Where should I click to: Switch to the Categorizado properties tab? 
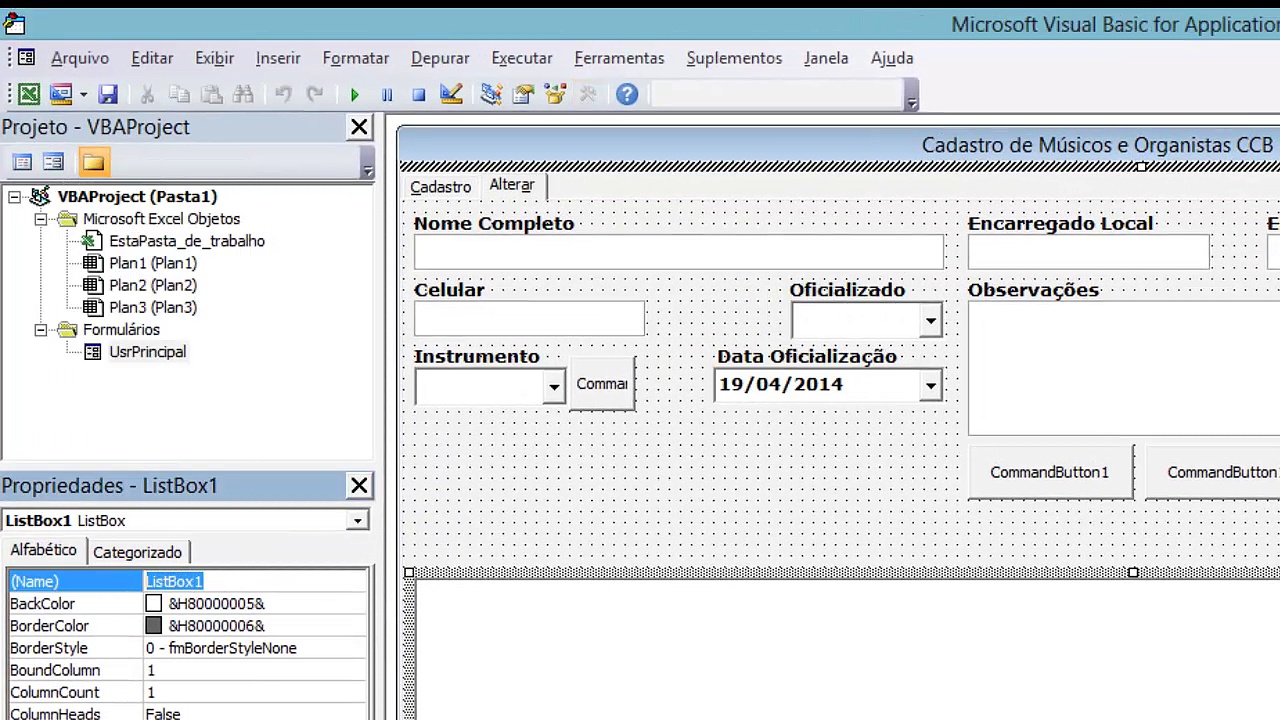137,552
